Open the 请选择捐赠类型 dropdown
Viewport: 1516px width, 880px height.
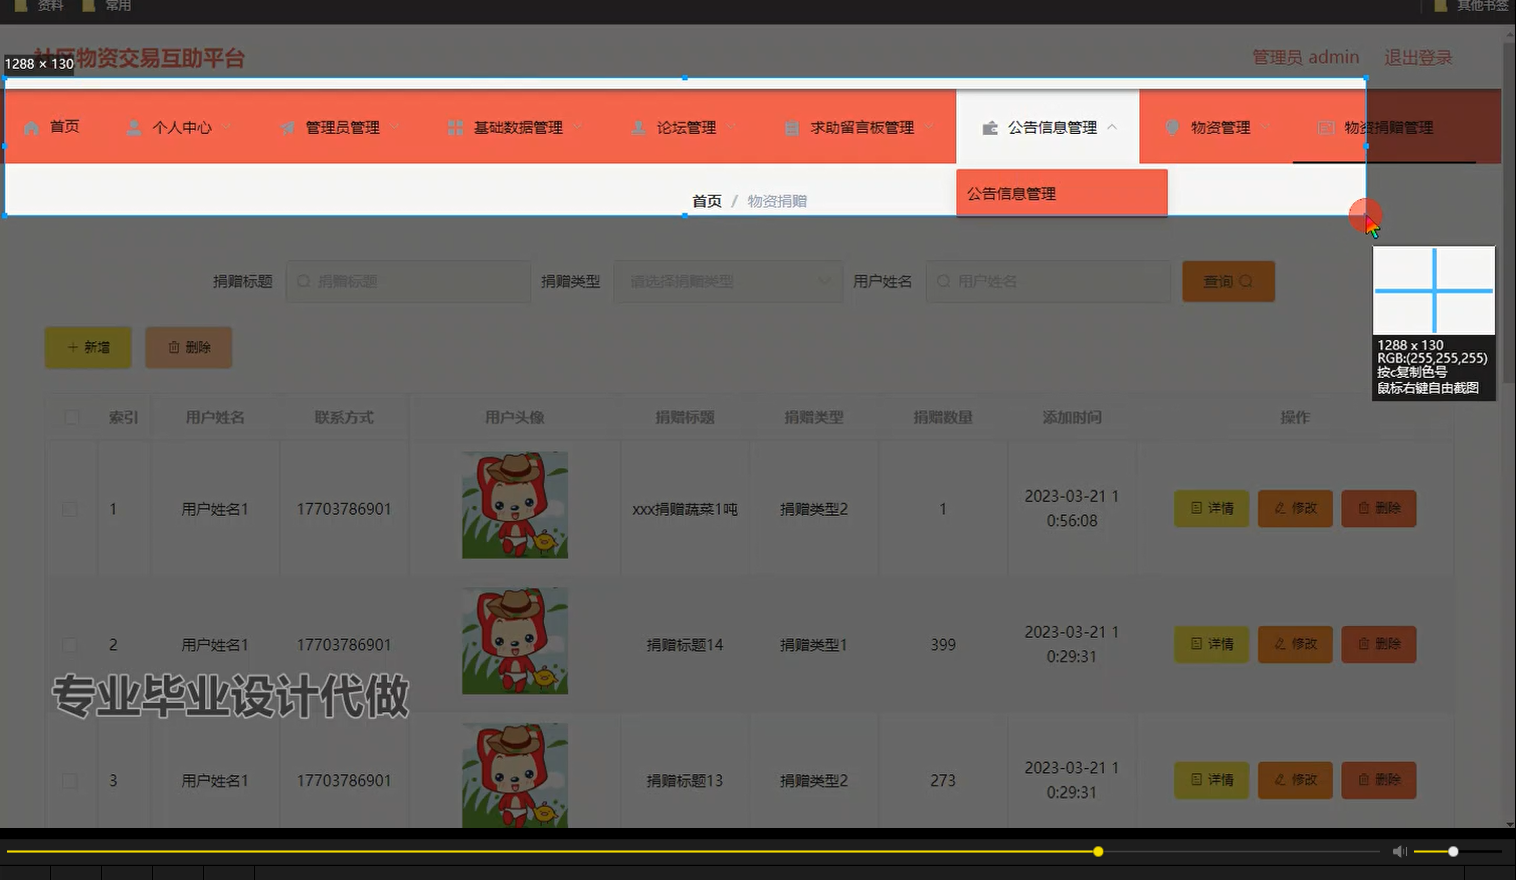728,282
